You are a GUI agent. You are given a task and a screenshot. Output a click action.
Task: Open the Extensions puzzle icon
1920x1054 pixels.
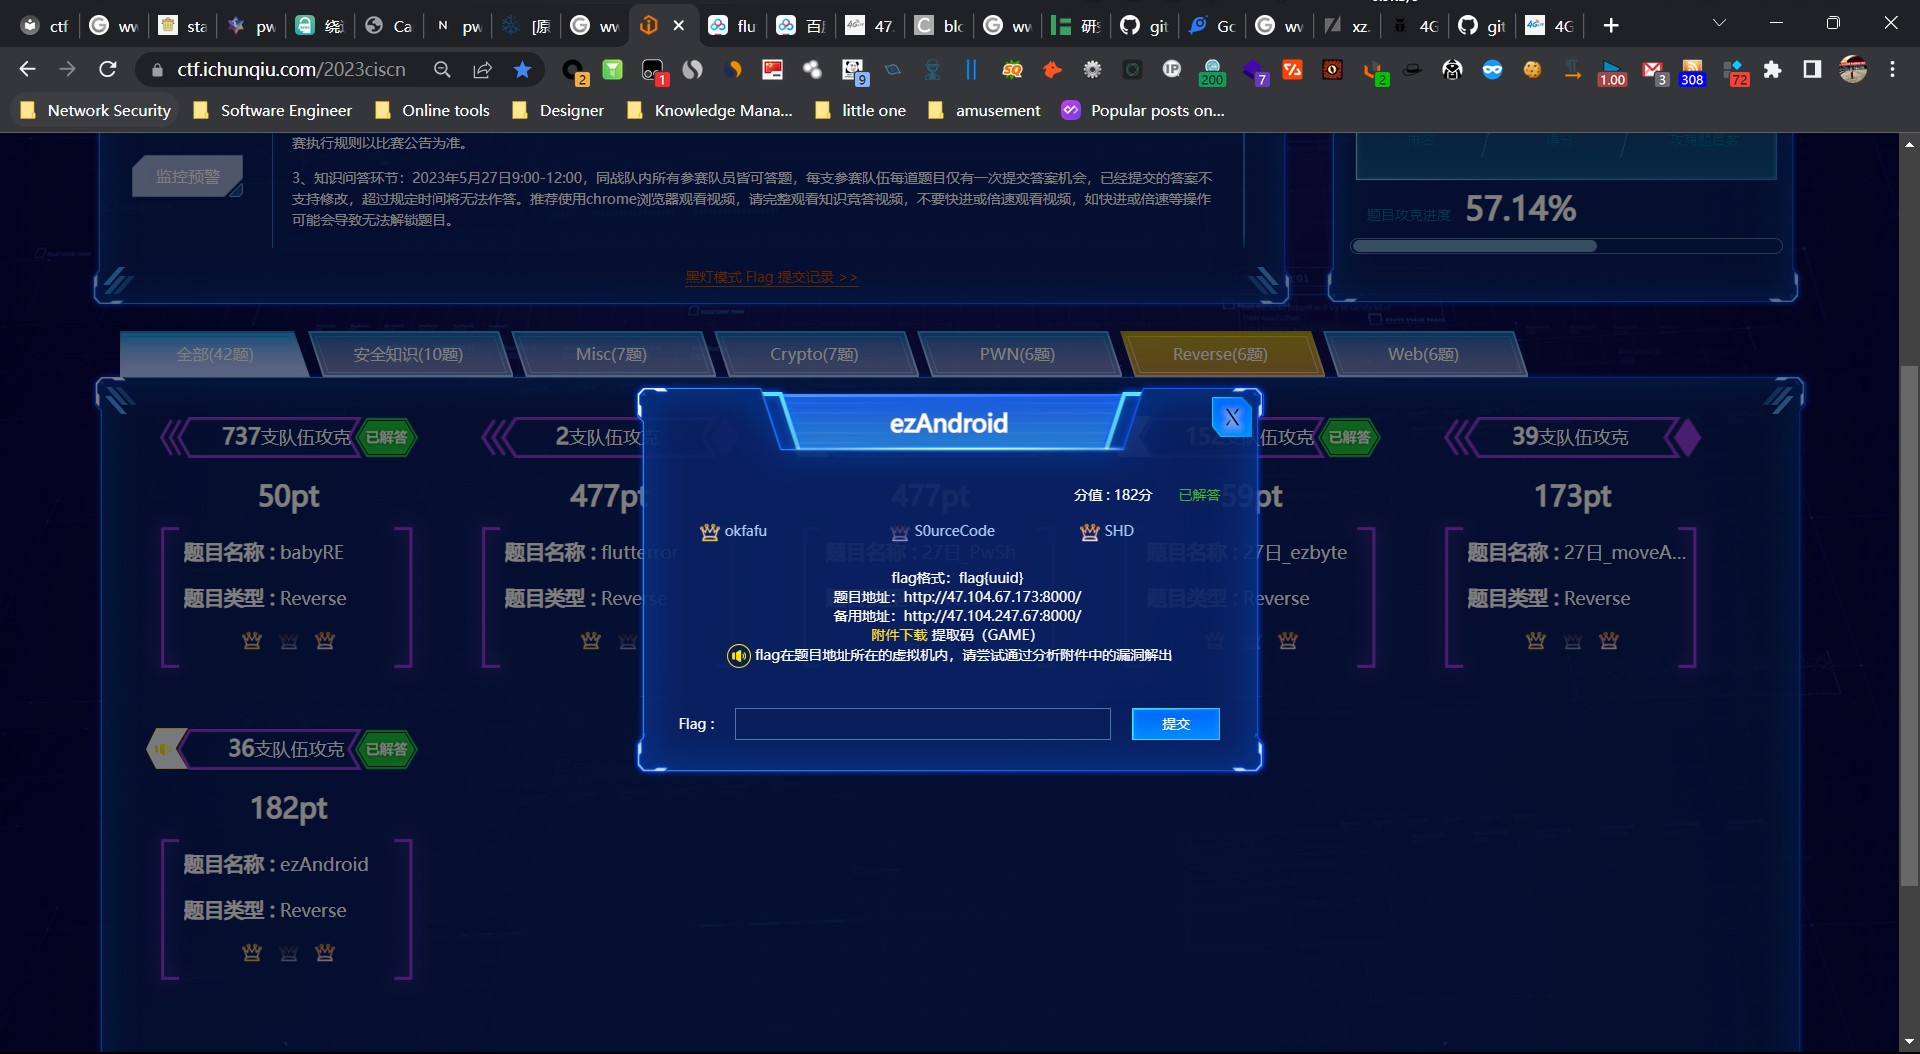1772,69
